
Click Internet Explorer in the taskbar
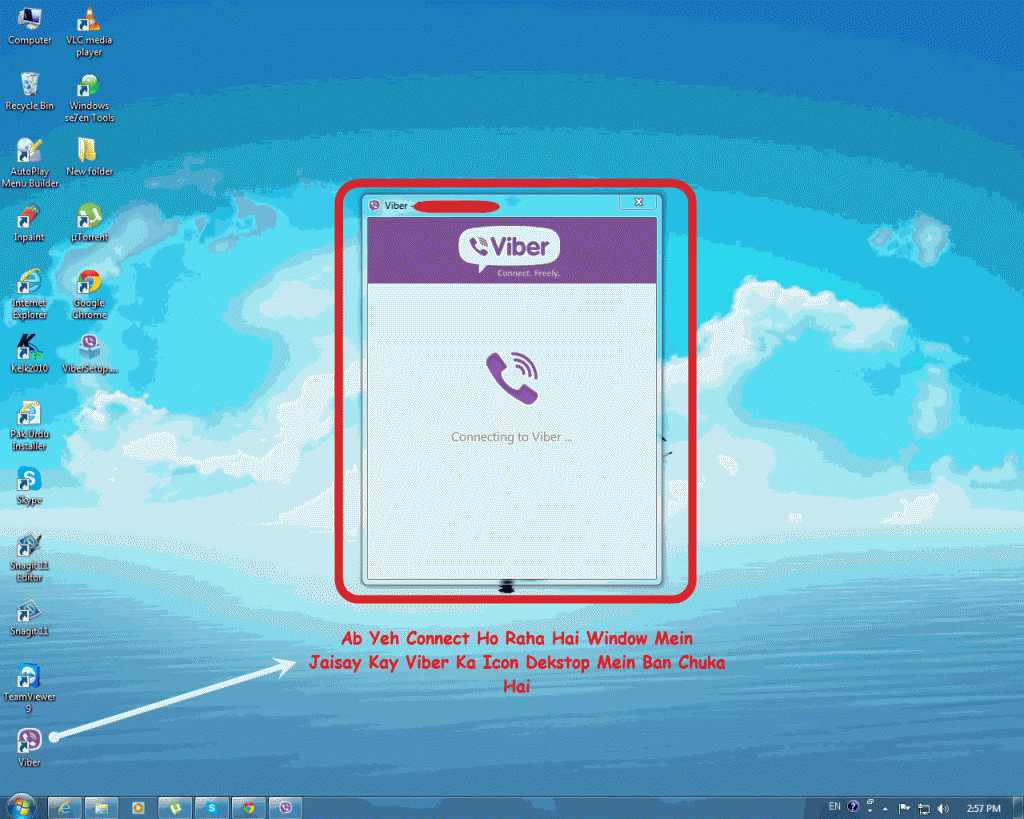tap(64, 808)
